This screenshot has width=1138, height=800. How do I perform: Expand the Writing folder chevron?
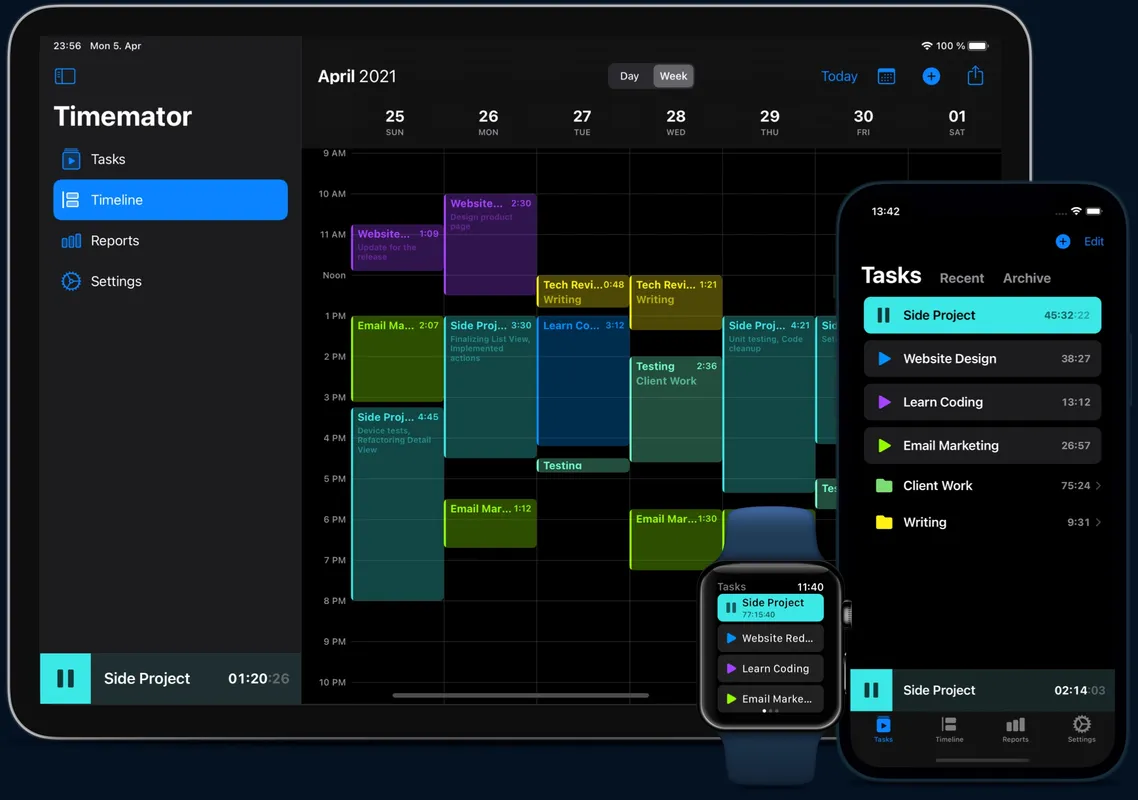coord(1098,522)
